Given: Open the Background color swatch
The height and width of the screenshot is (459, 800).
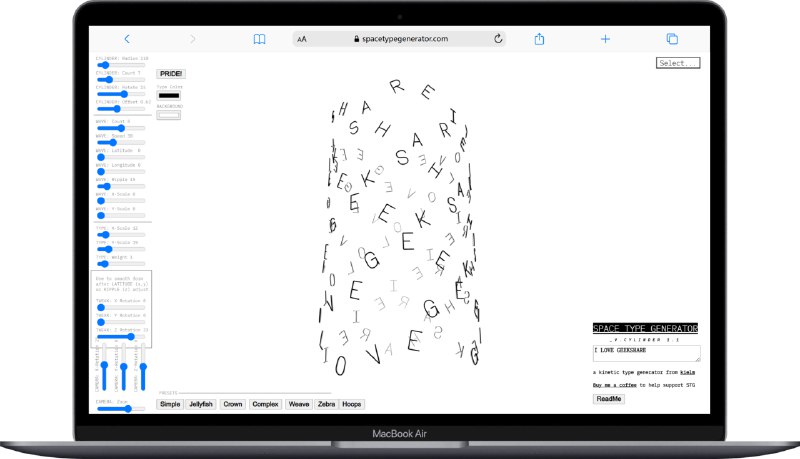Looking at the screenshot, I should pyautogui.click(x=169, y=114).
